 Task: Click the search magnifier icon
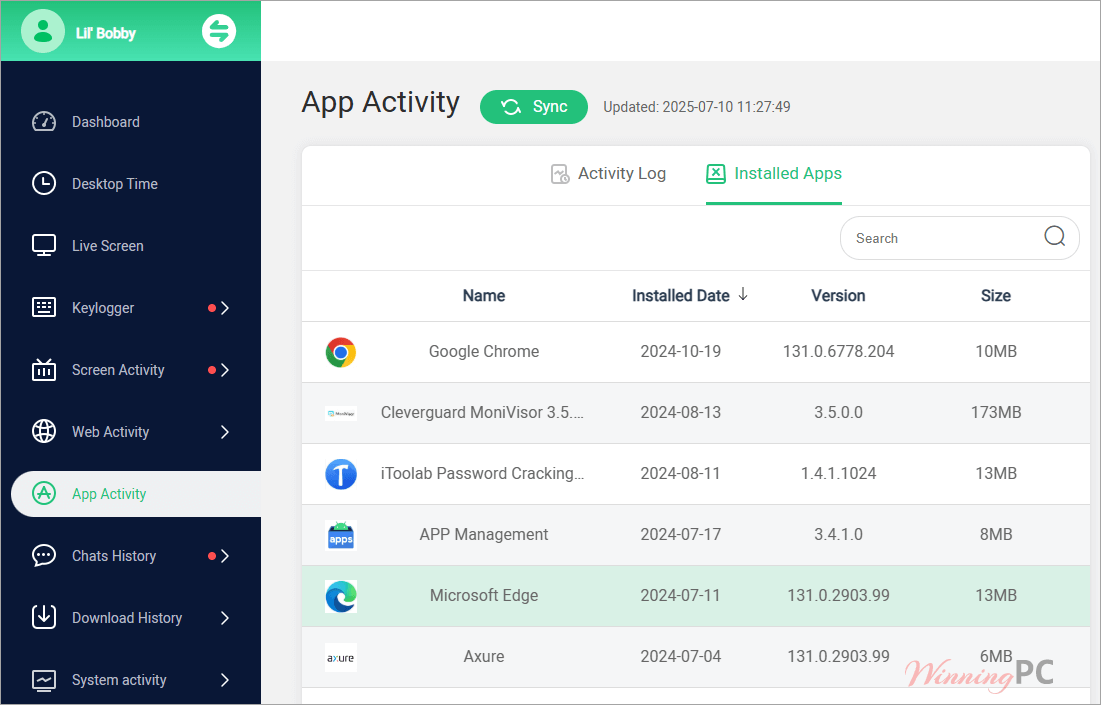click(x=1055, y=237)
